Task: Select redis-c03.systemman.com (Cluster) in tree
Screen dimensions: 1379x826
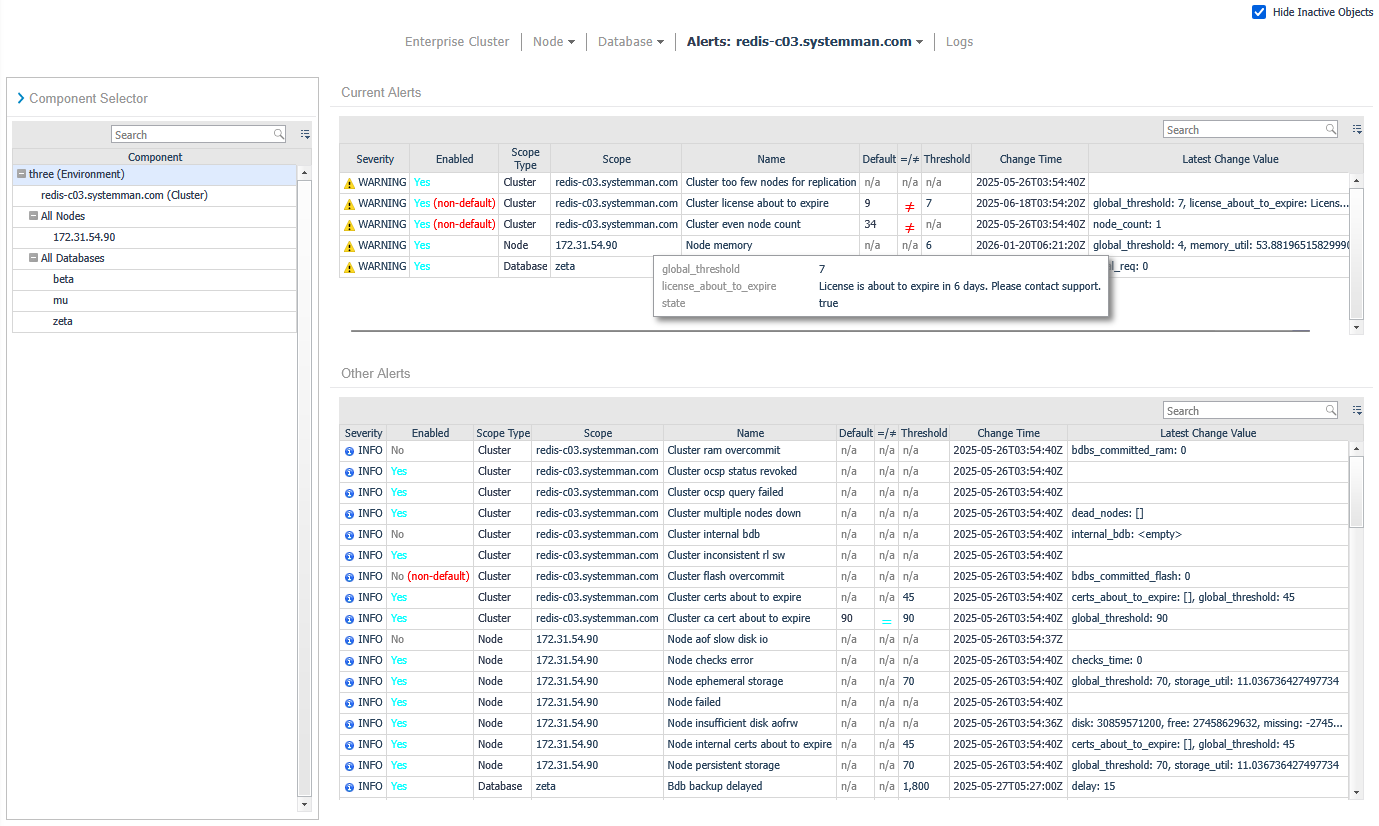Action: pos(124,195)
